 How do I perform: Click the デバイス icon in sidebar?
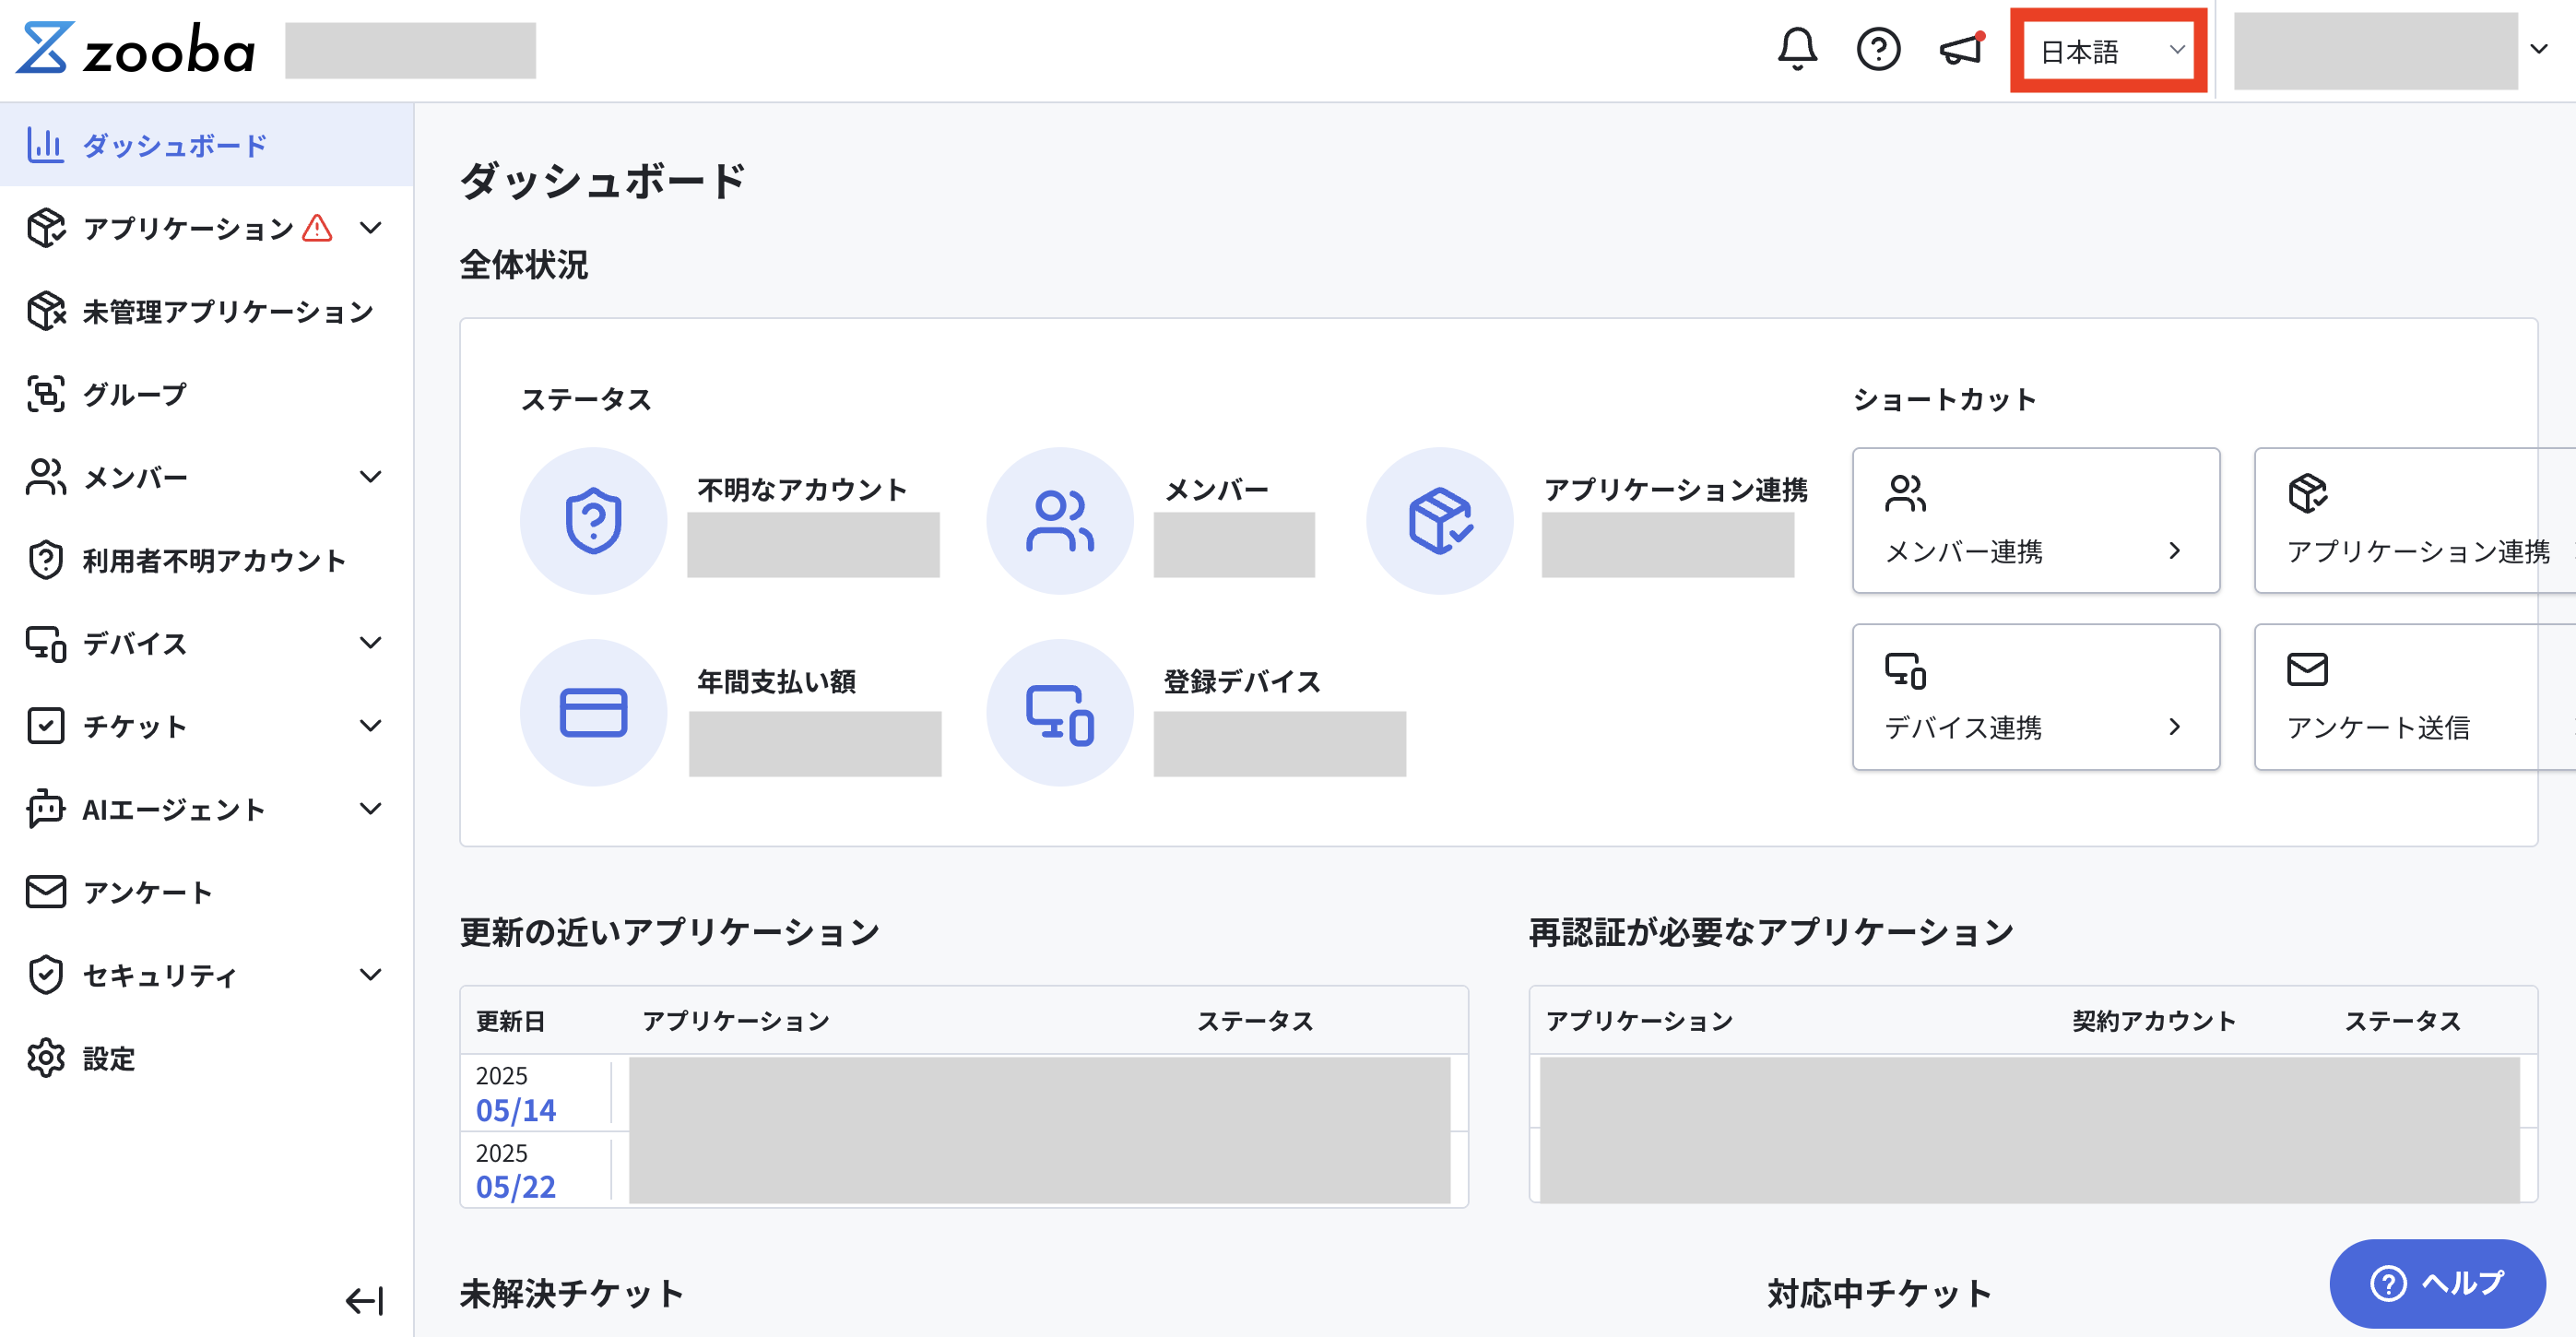[45, 643]
